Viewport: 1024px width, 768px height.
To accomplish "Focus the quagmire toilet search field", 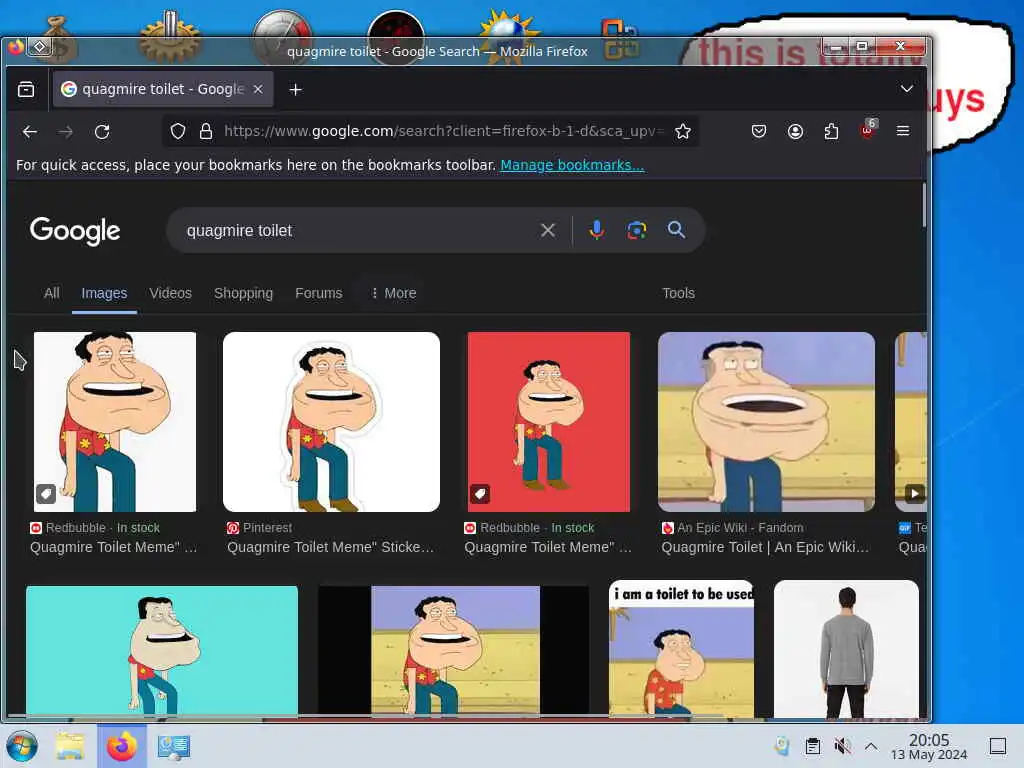I will coord(359,231).
